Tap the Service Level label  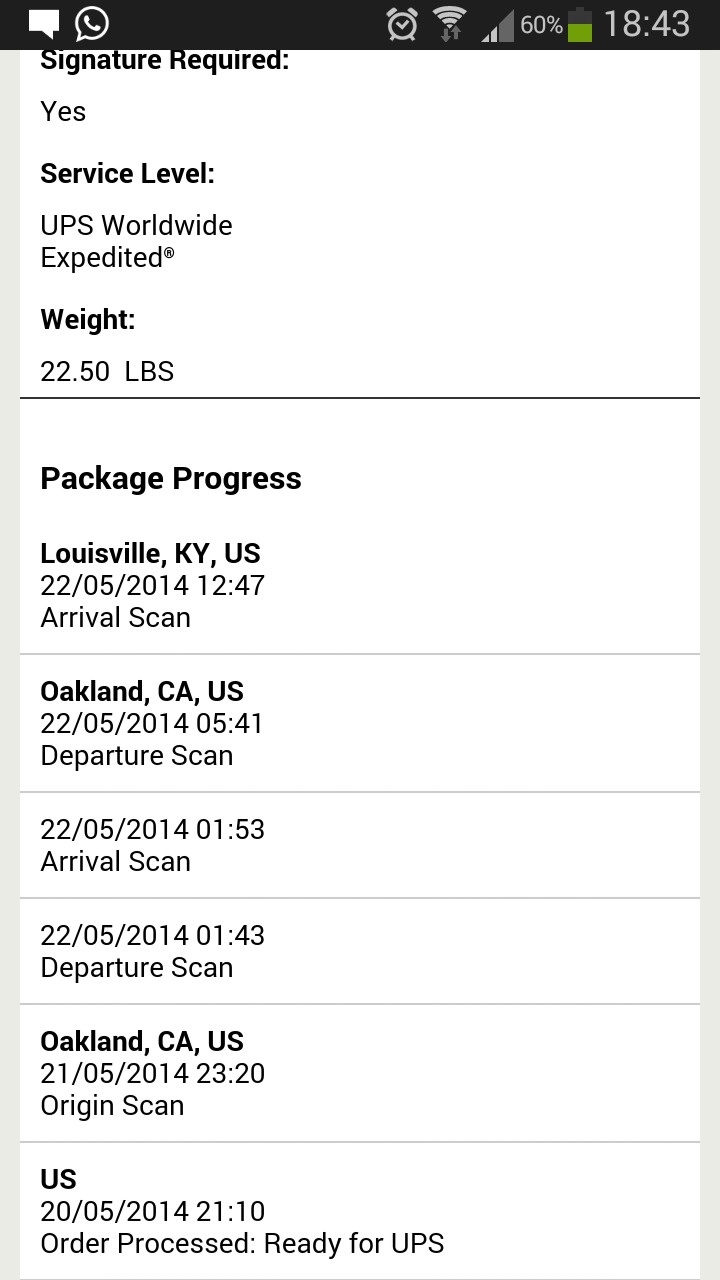pyautogui.click(x=128, y=174)
